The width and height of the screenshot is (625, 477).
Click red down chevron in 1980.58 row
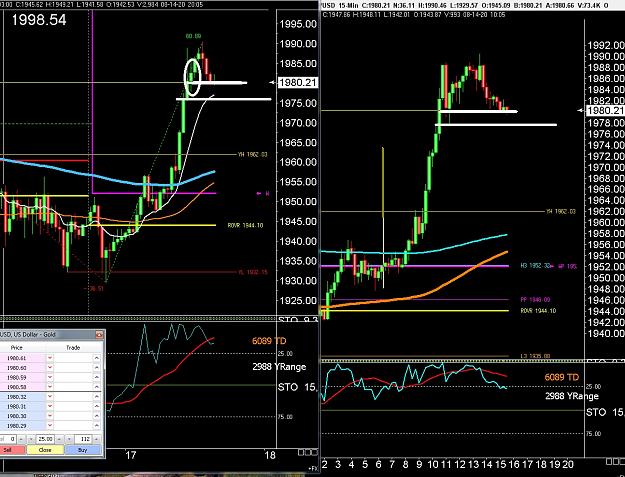click(x=50, y=387)
